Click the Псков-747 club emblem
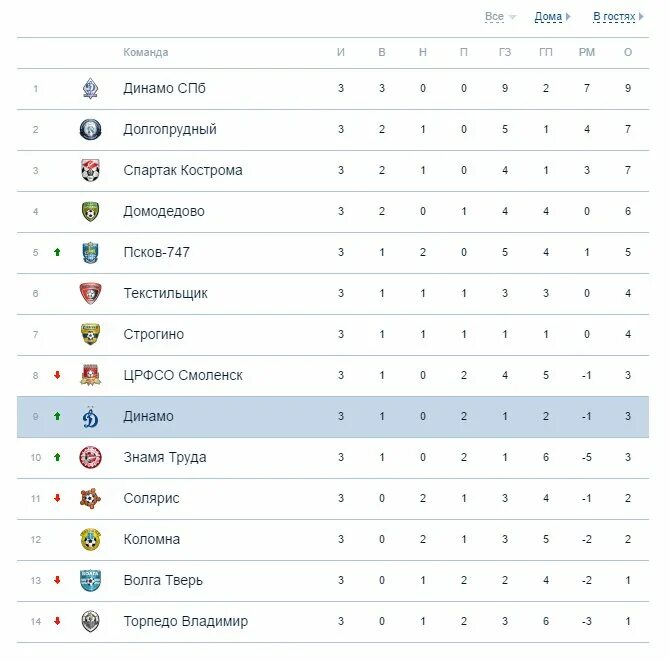Screen dimensions: 669x661 (x=90, y=252)
